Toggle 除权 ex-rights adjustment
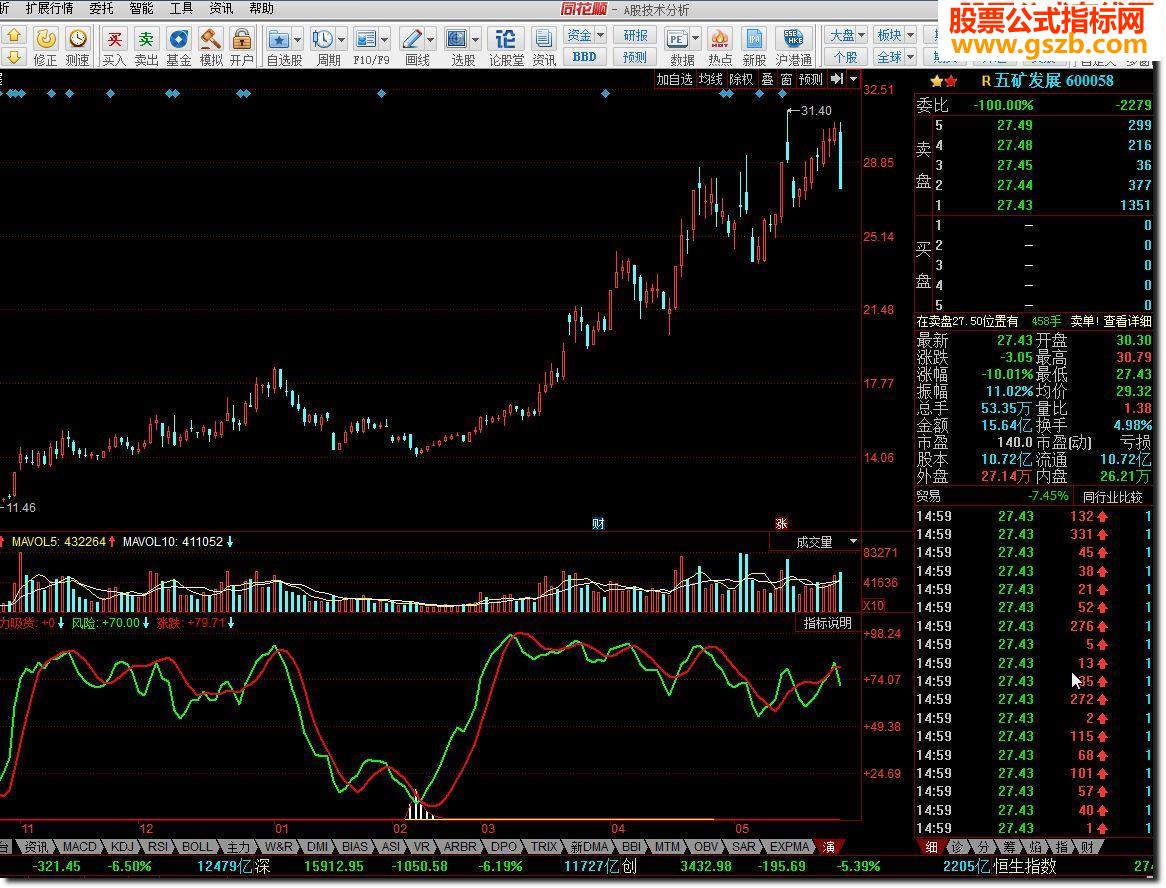Viewport: 1166px width, 888px height. click(741, 79)
